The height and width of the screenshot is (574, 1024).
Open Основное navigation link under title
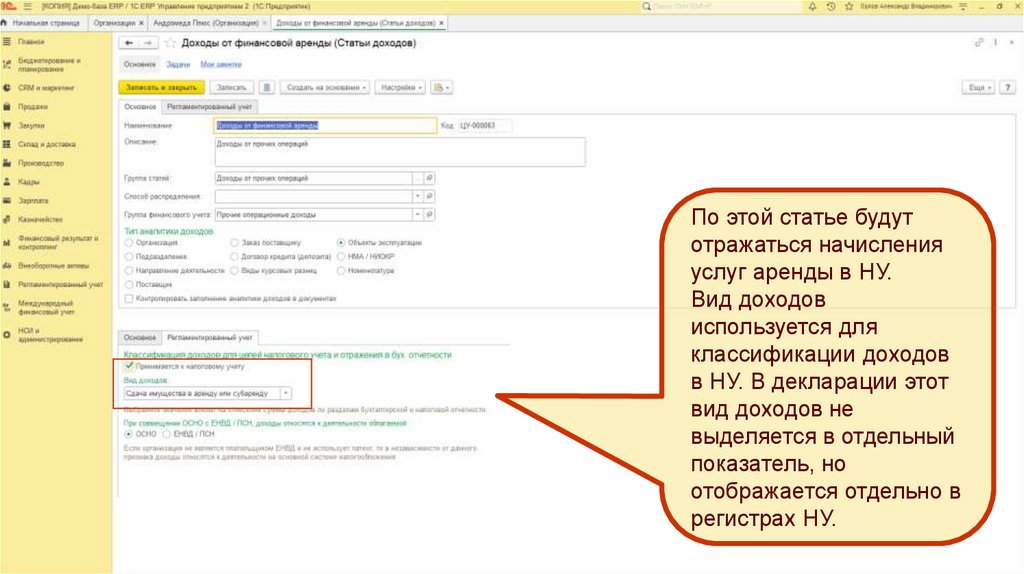click(x=140, y=65)
